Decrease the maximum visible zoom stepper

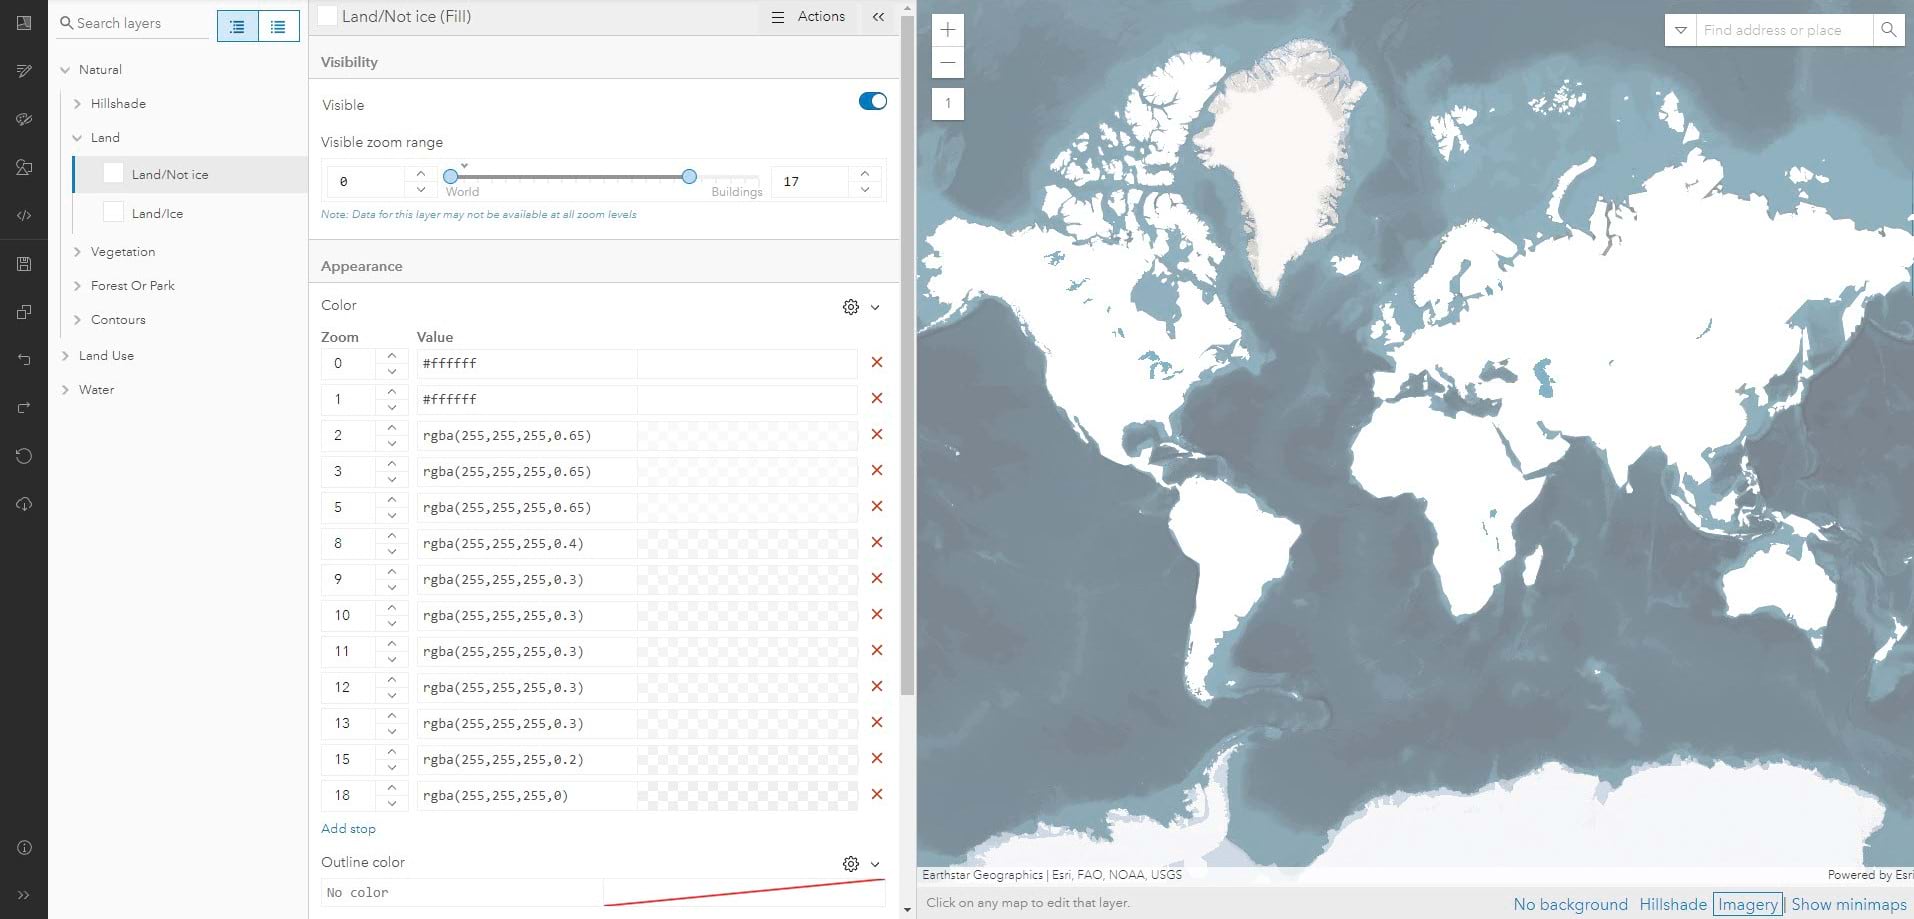tap(865, 189)
